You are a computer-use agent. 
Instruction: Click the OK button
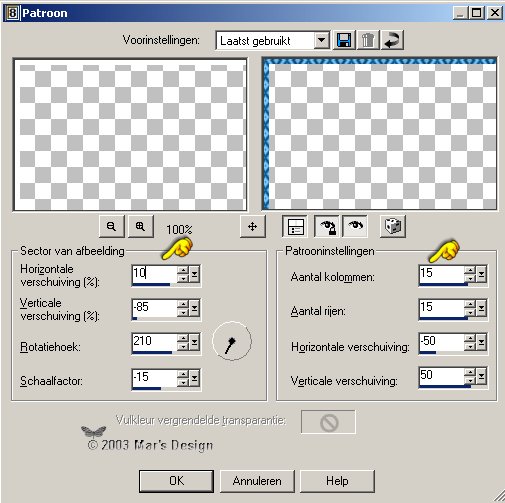point(176,481)
